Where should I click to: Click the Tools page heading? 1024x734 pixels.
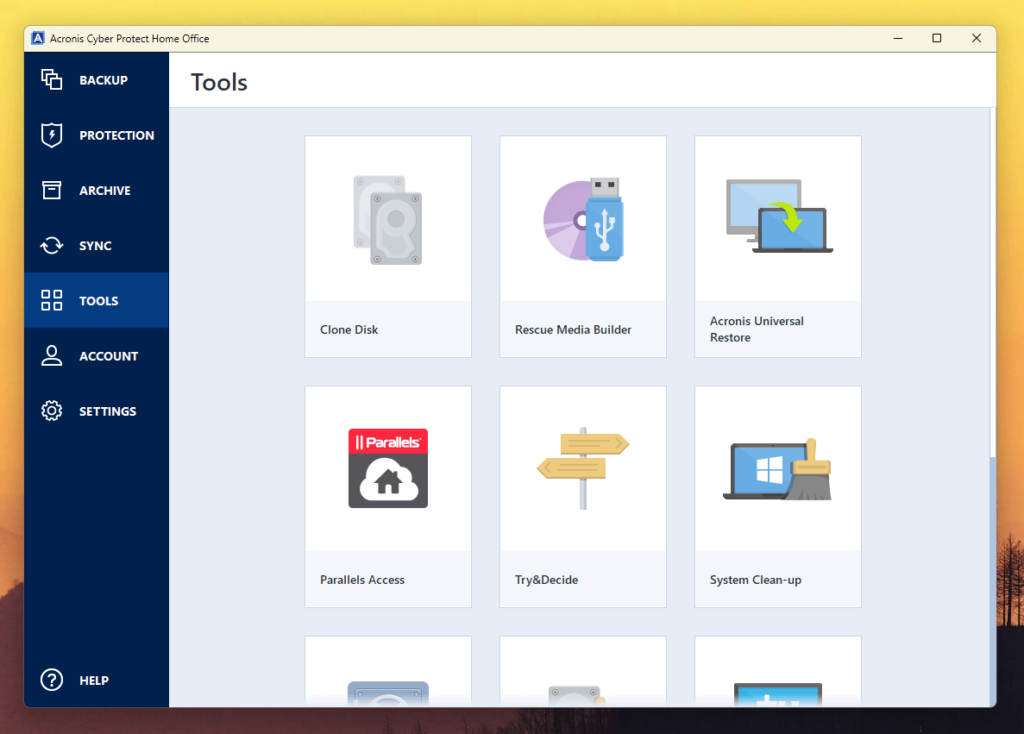coord(219,82)
